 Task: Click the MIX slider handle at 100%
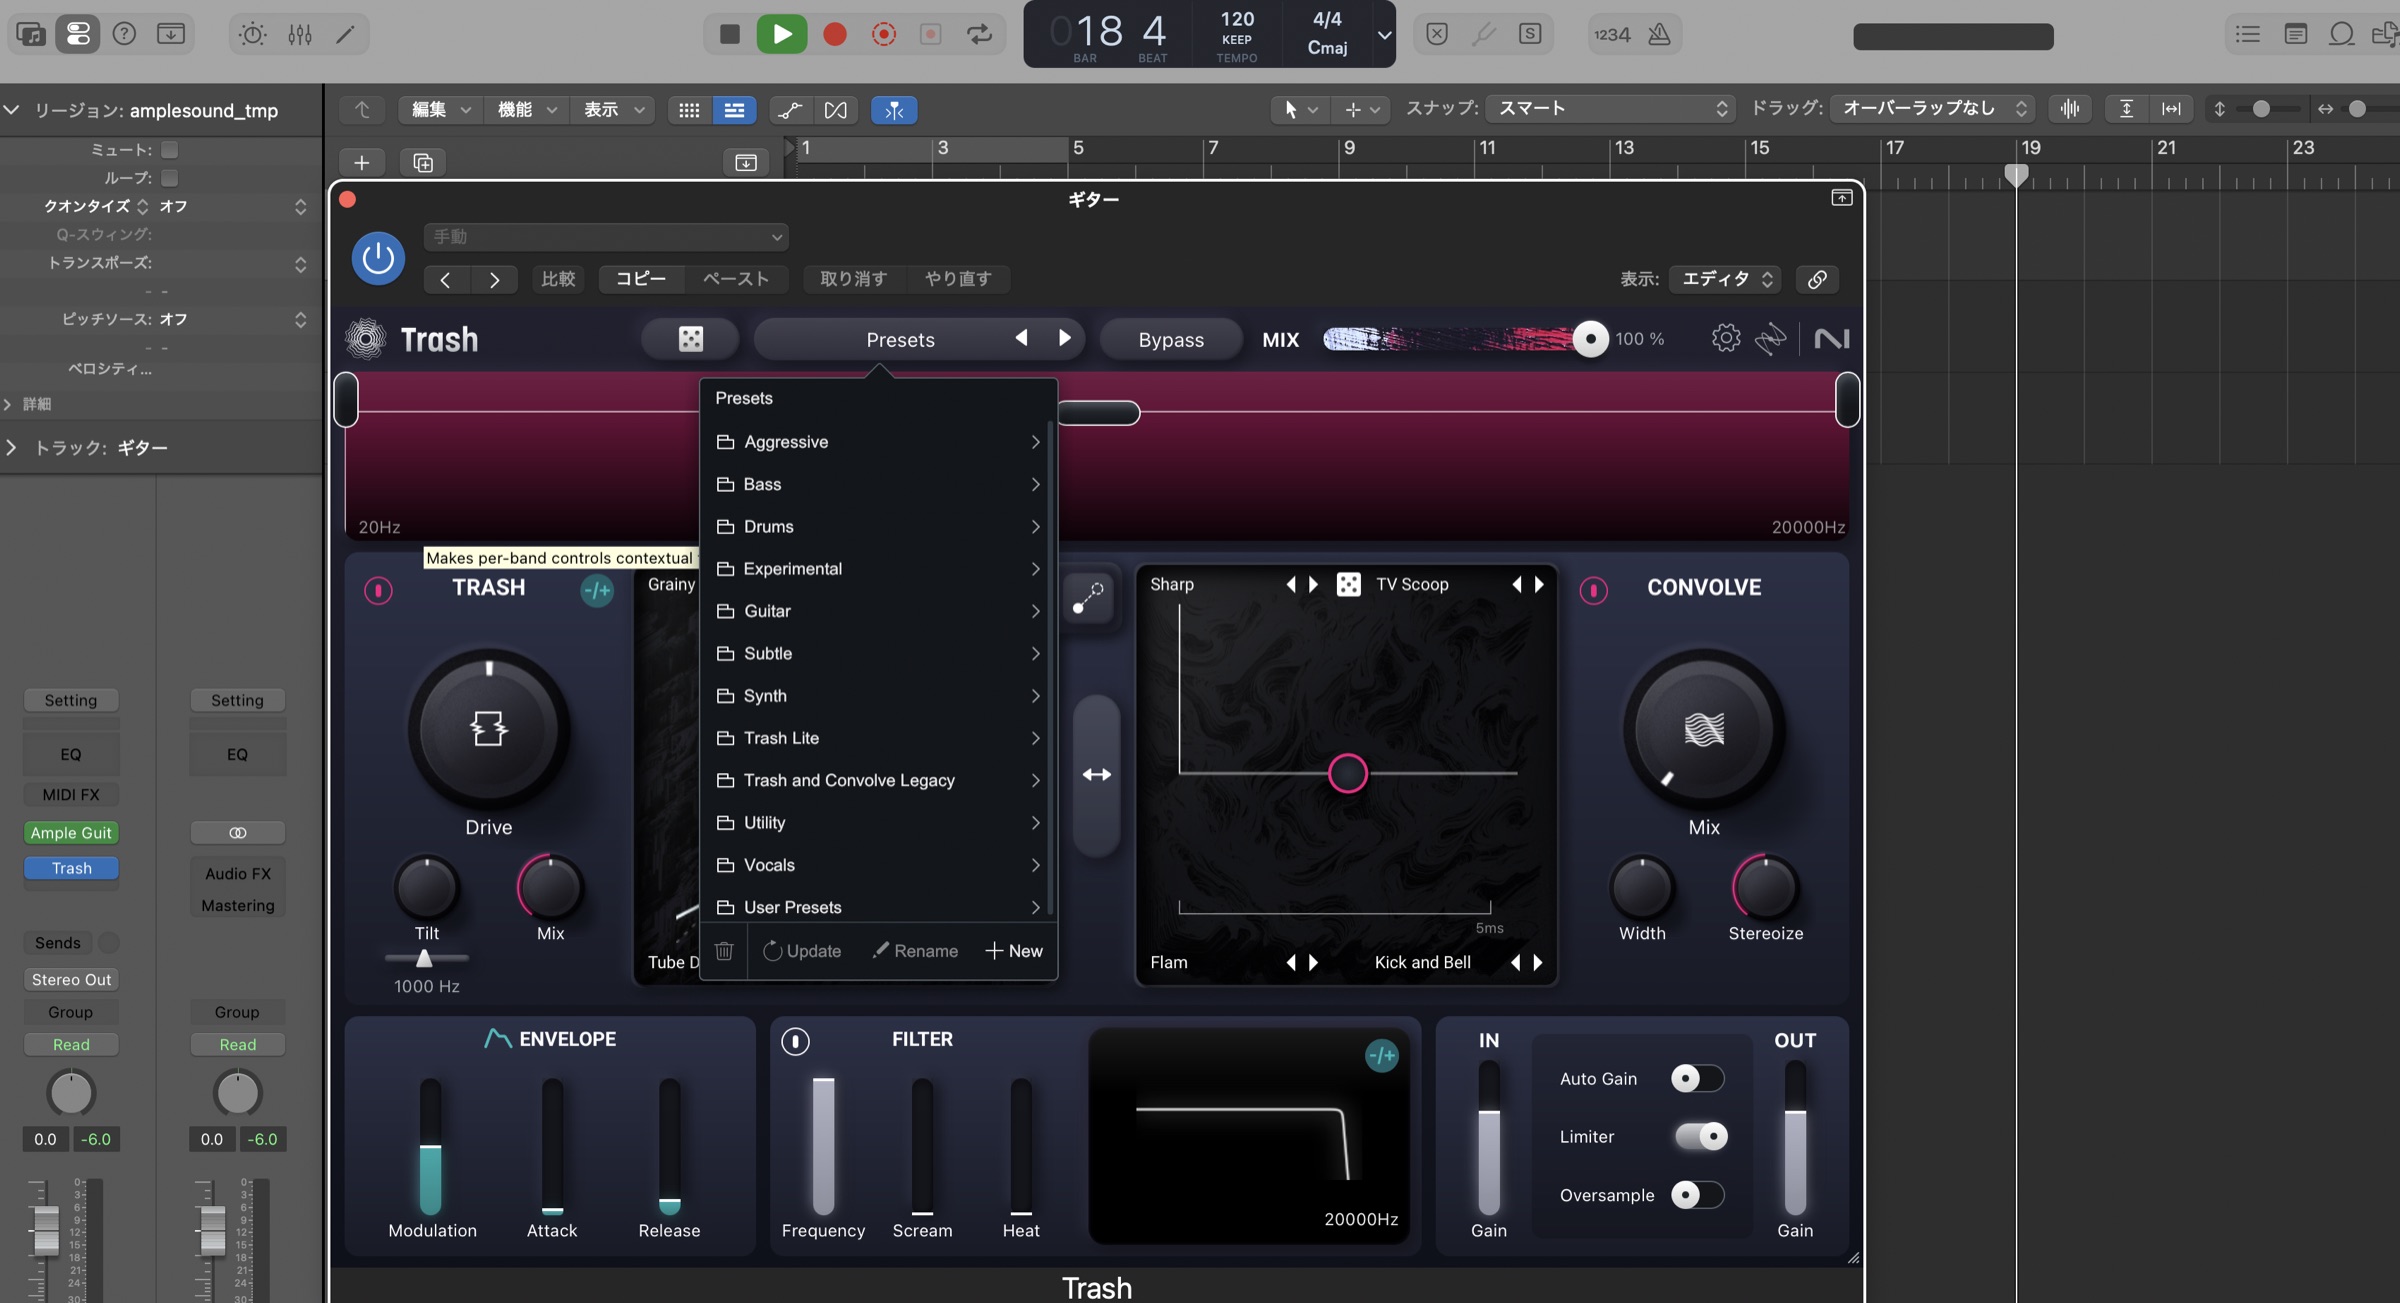pos(1590,339)
